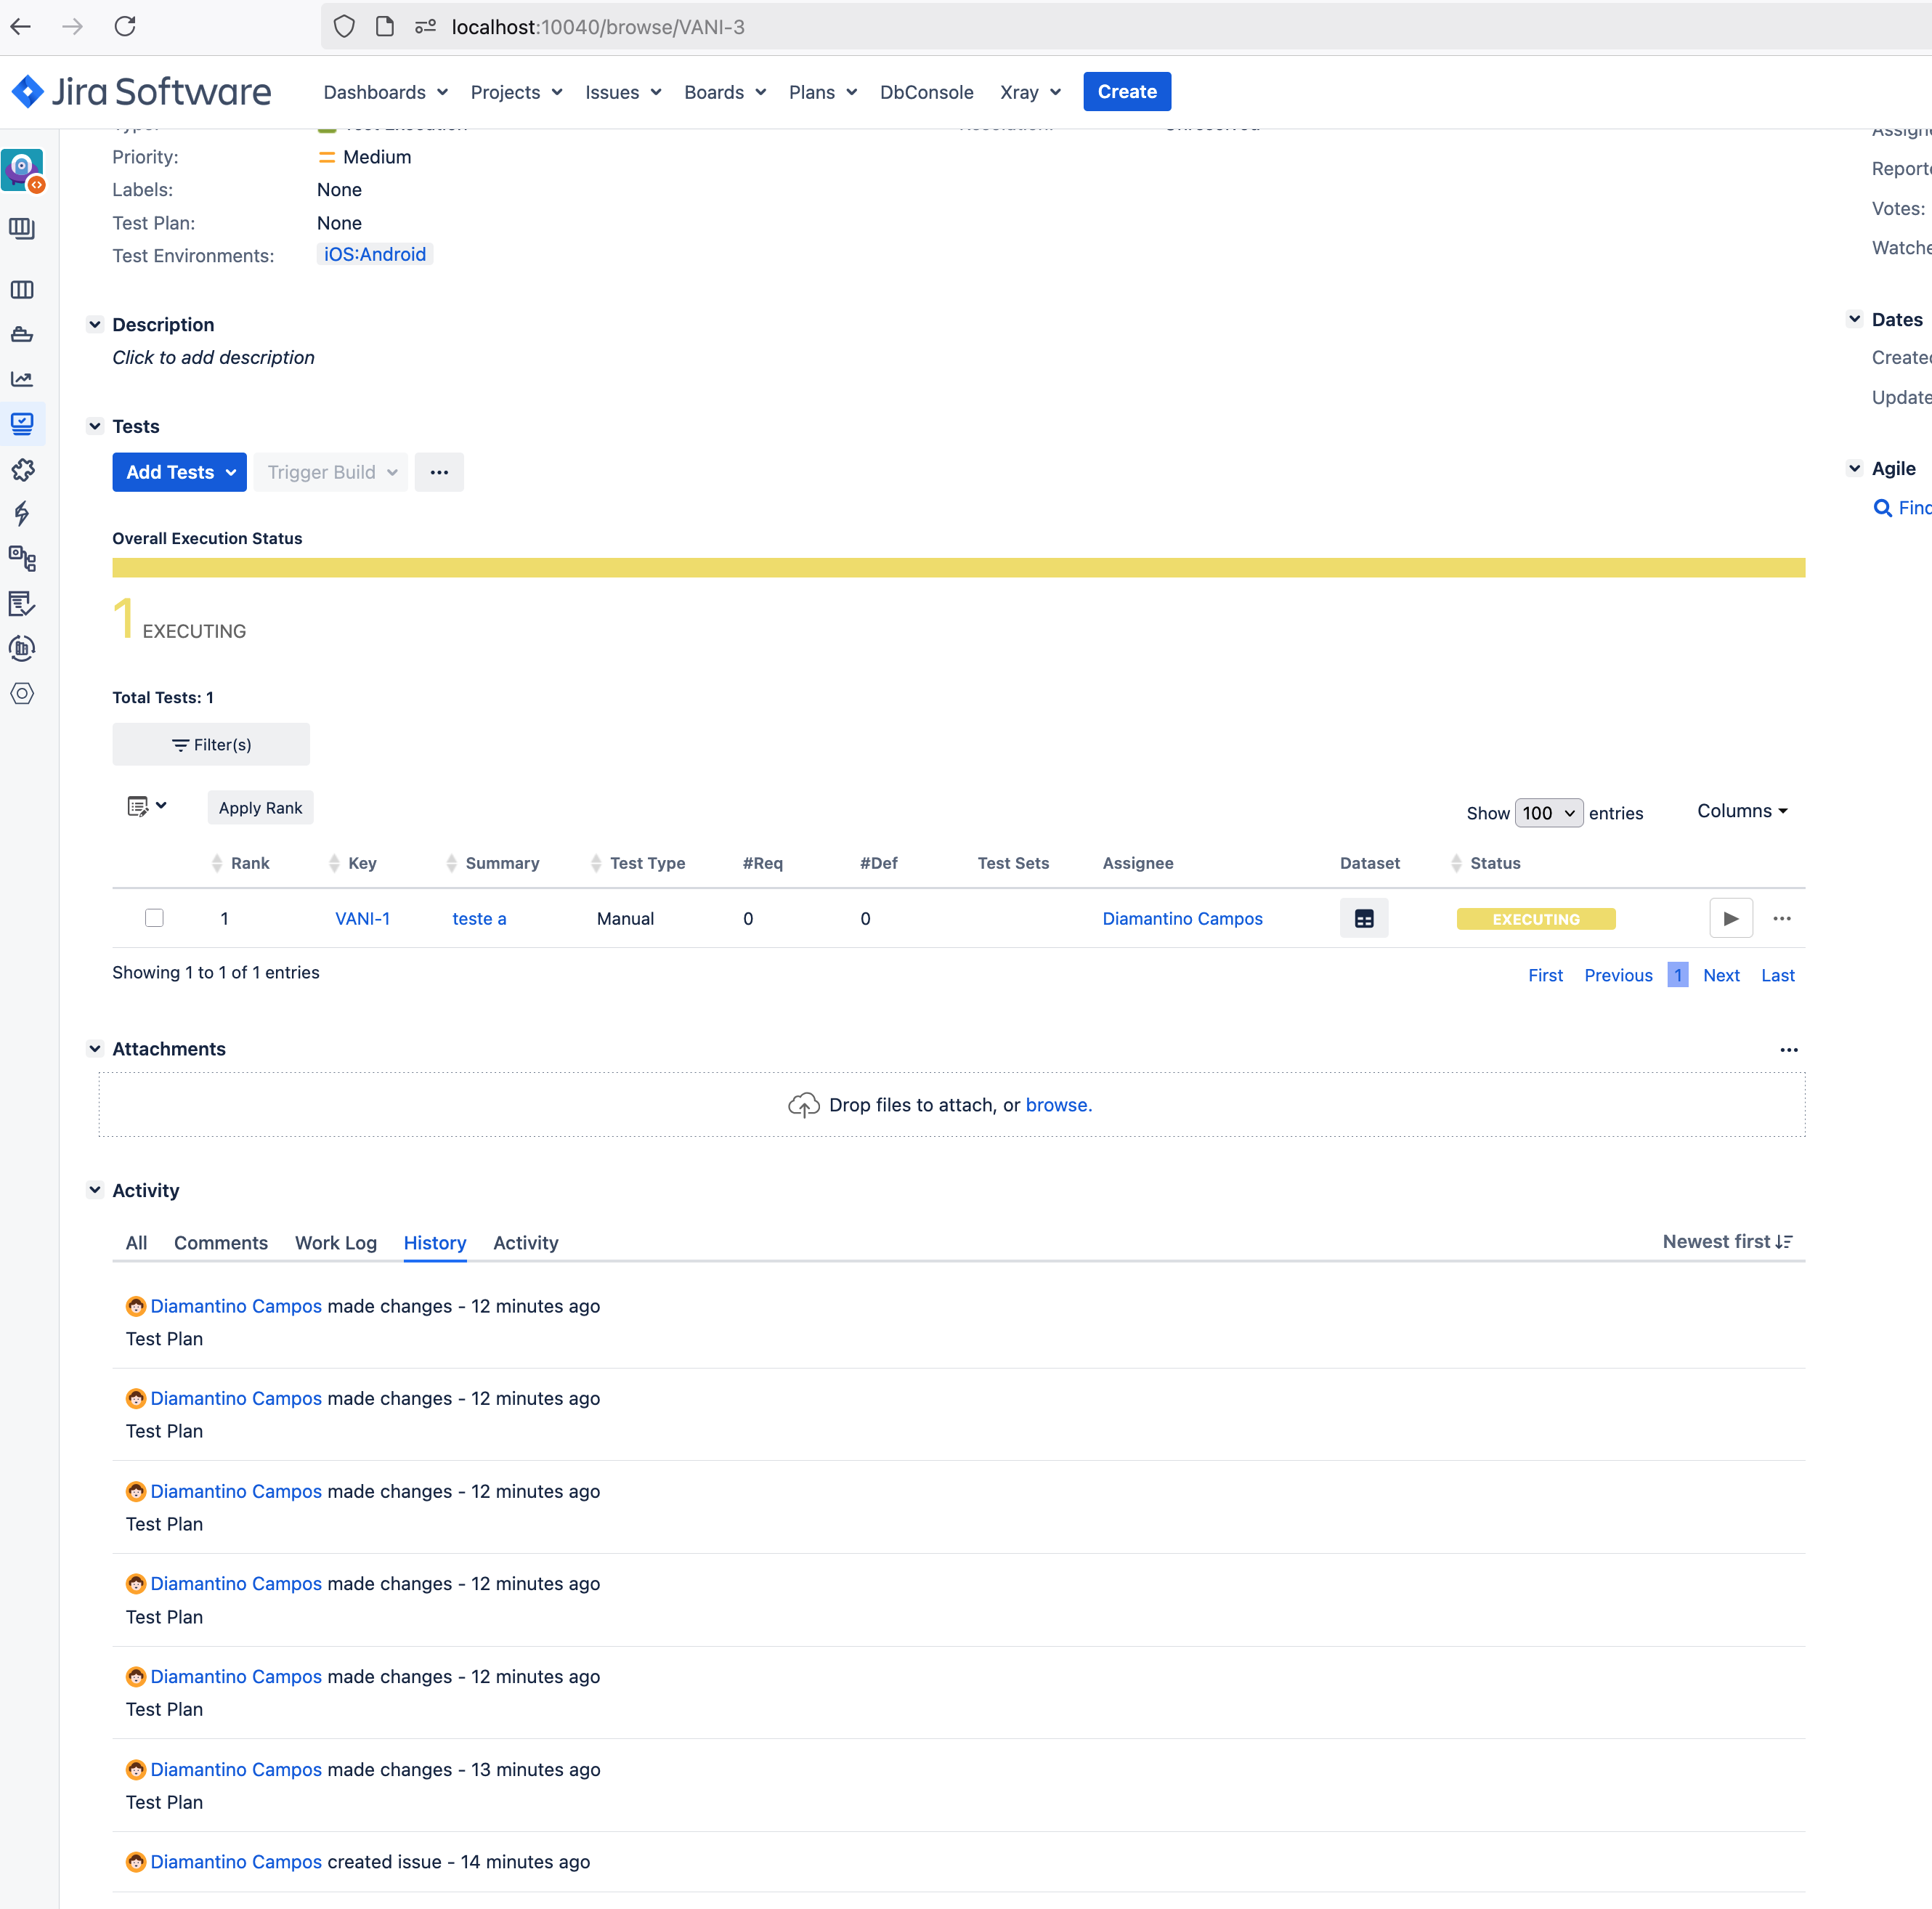Click the Agile search magnifier icon
Screen dimensions: 1932x1909
(x=1882, y=508)
